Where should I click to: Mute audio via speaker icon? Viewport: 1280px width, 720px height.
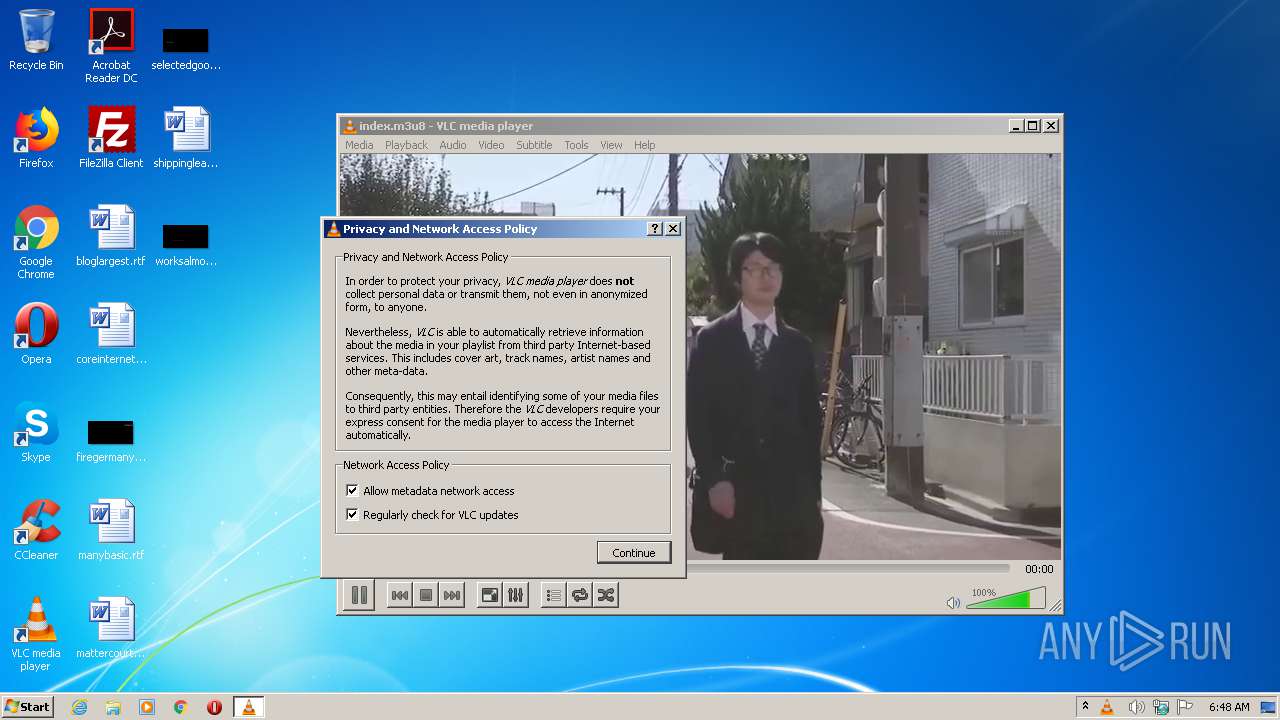[x=953, y=602]
